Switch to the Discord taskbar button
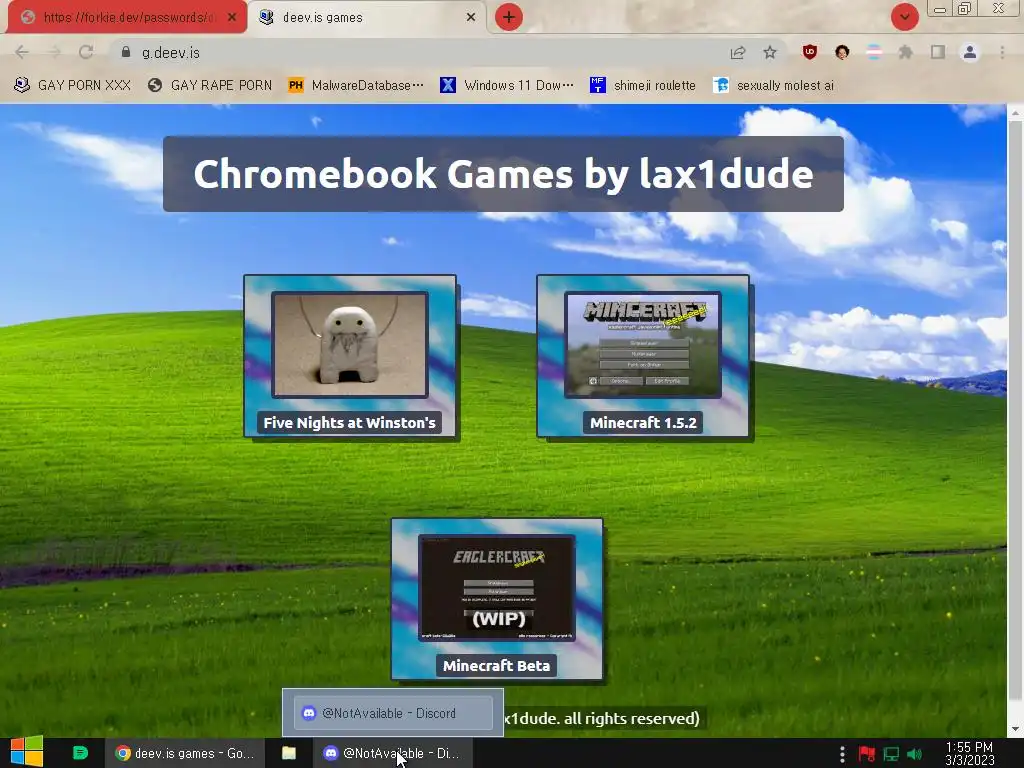 (392, 753)
